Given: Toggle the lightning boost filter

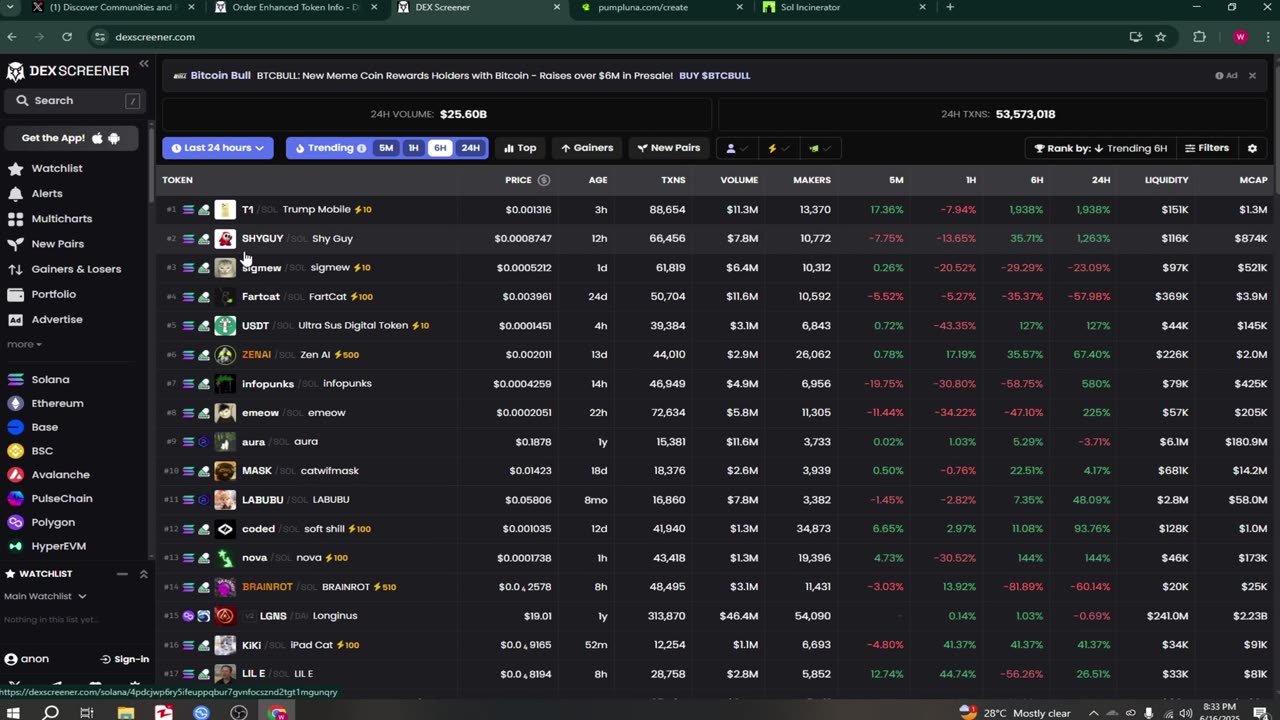Looking at the screenshot, I should 778,148.
